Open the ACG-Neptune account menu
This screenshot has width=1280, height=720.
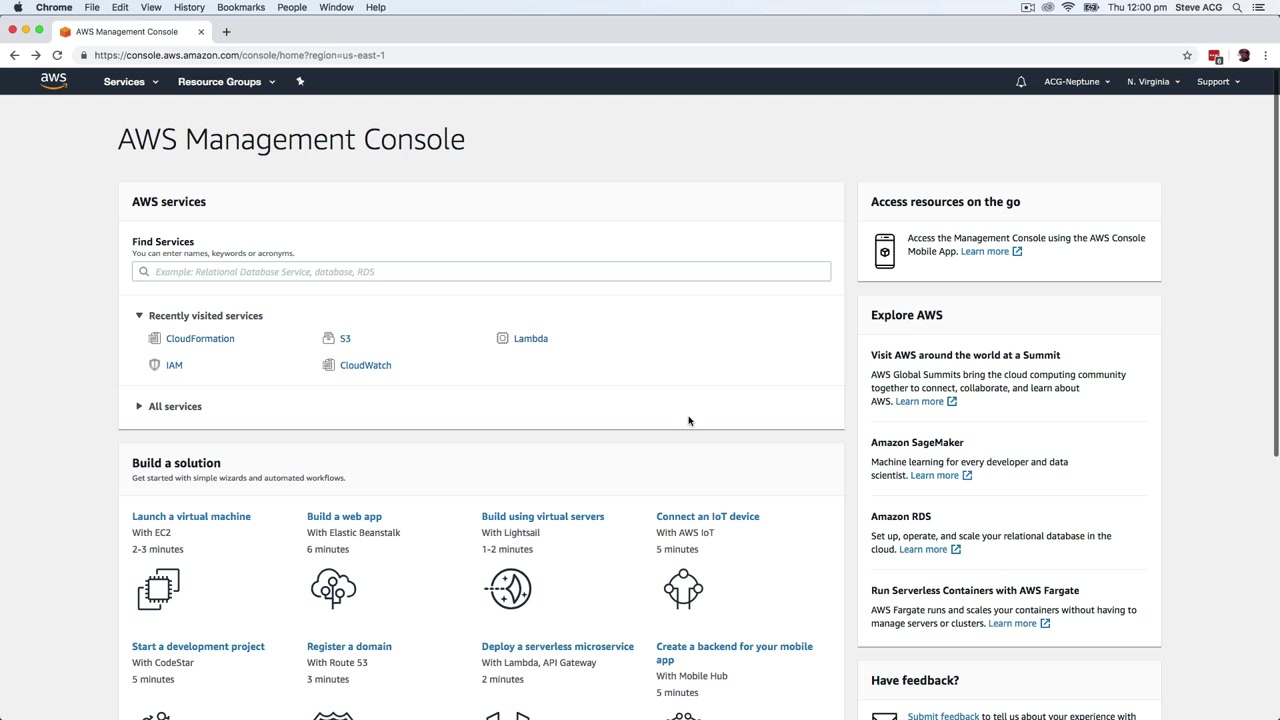1077,82
